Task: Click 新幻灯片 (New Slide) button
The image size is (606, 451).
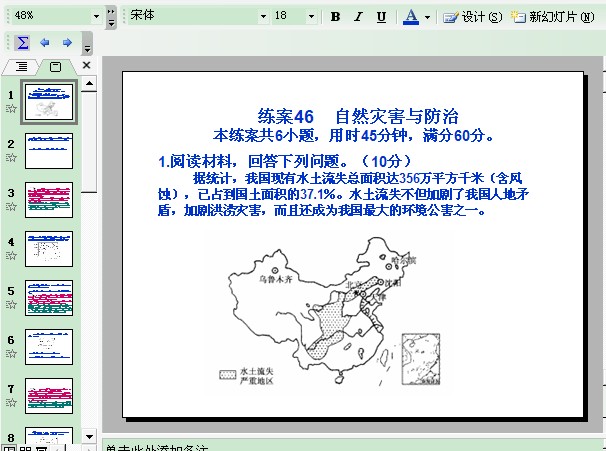Action: click(557, 17)
